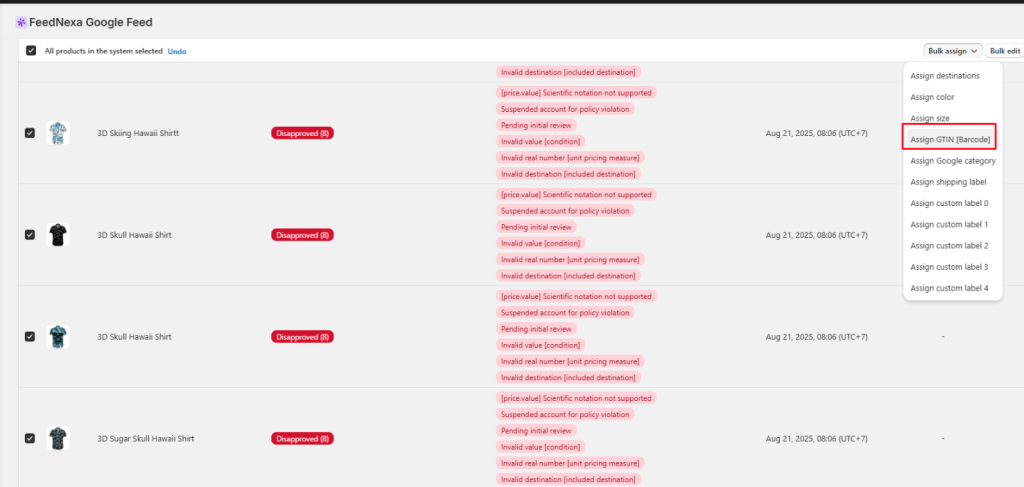Viewport: 1024px width, 487px height.
Task: Open the Bulk edit button
Action: pos(1004,51)
